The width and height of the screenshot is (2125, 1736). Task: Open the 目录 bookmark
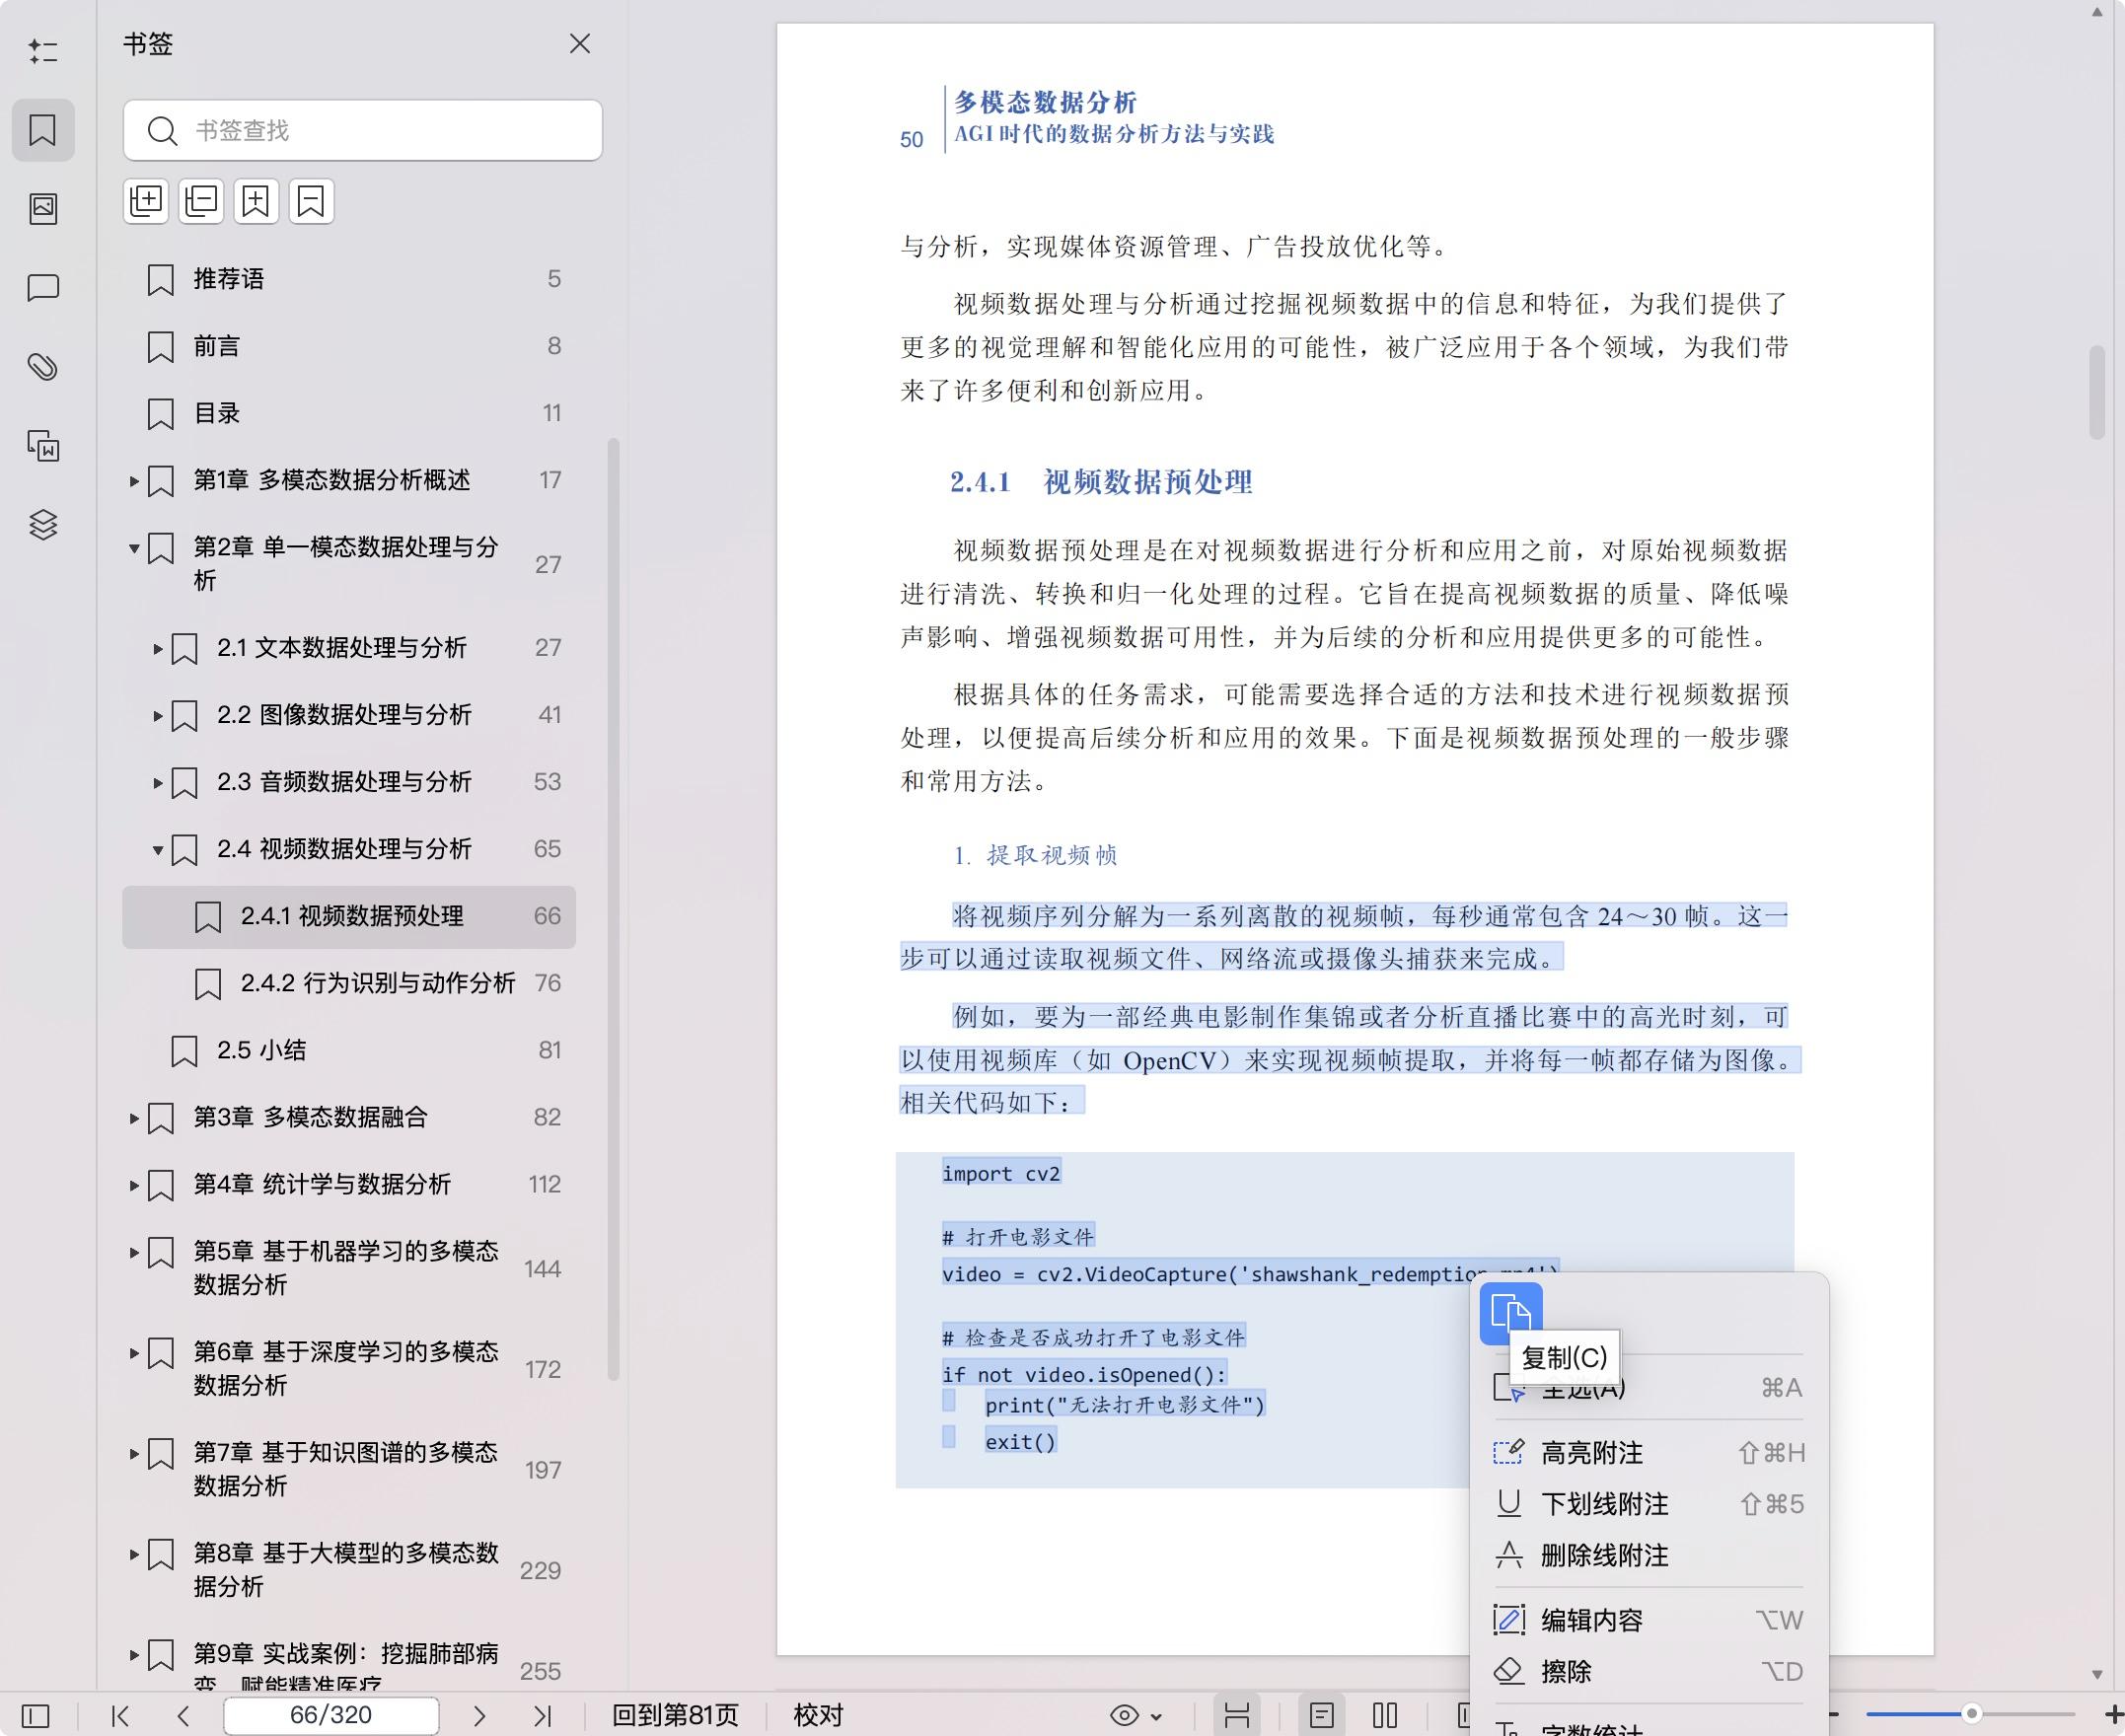[349, 413]
